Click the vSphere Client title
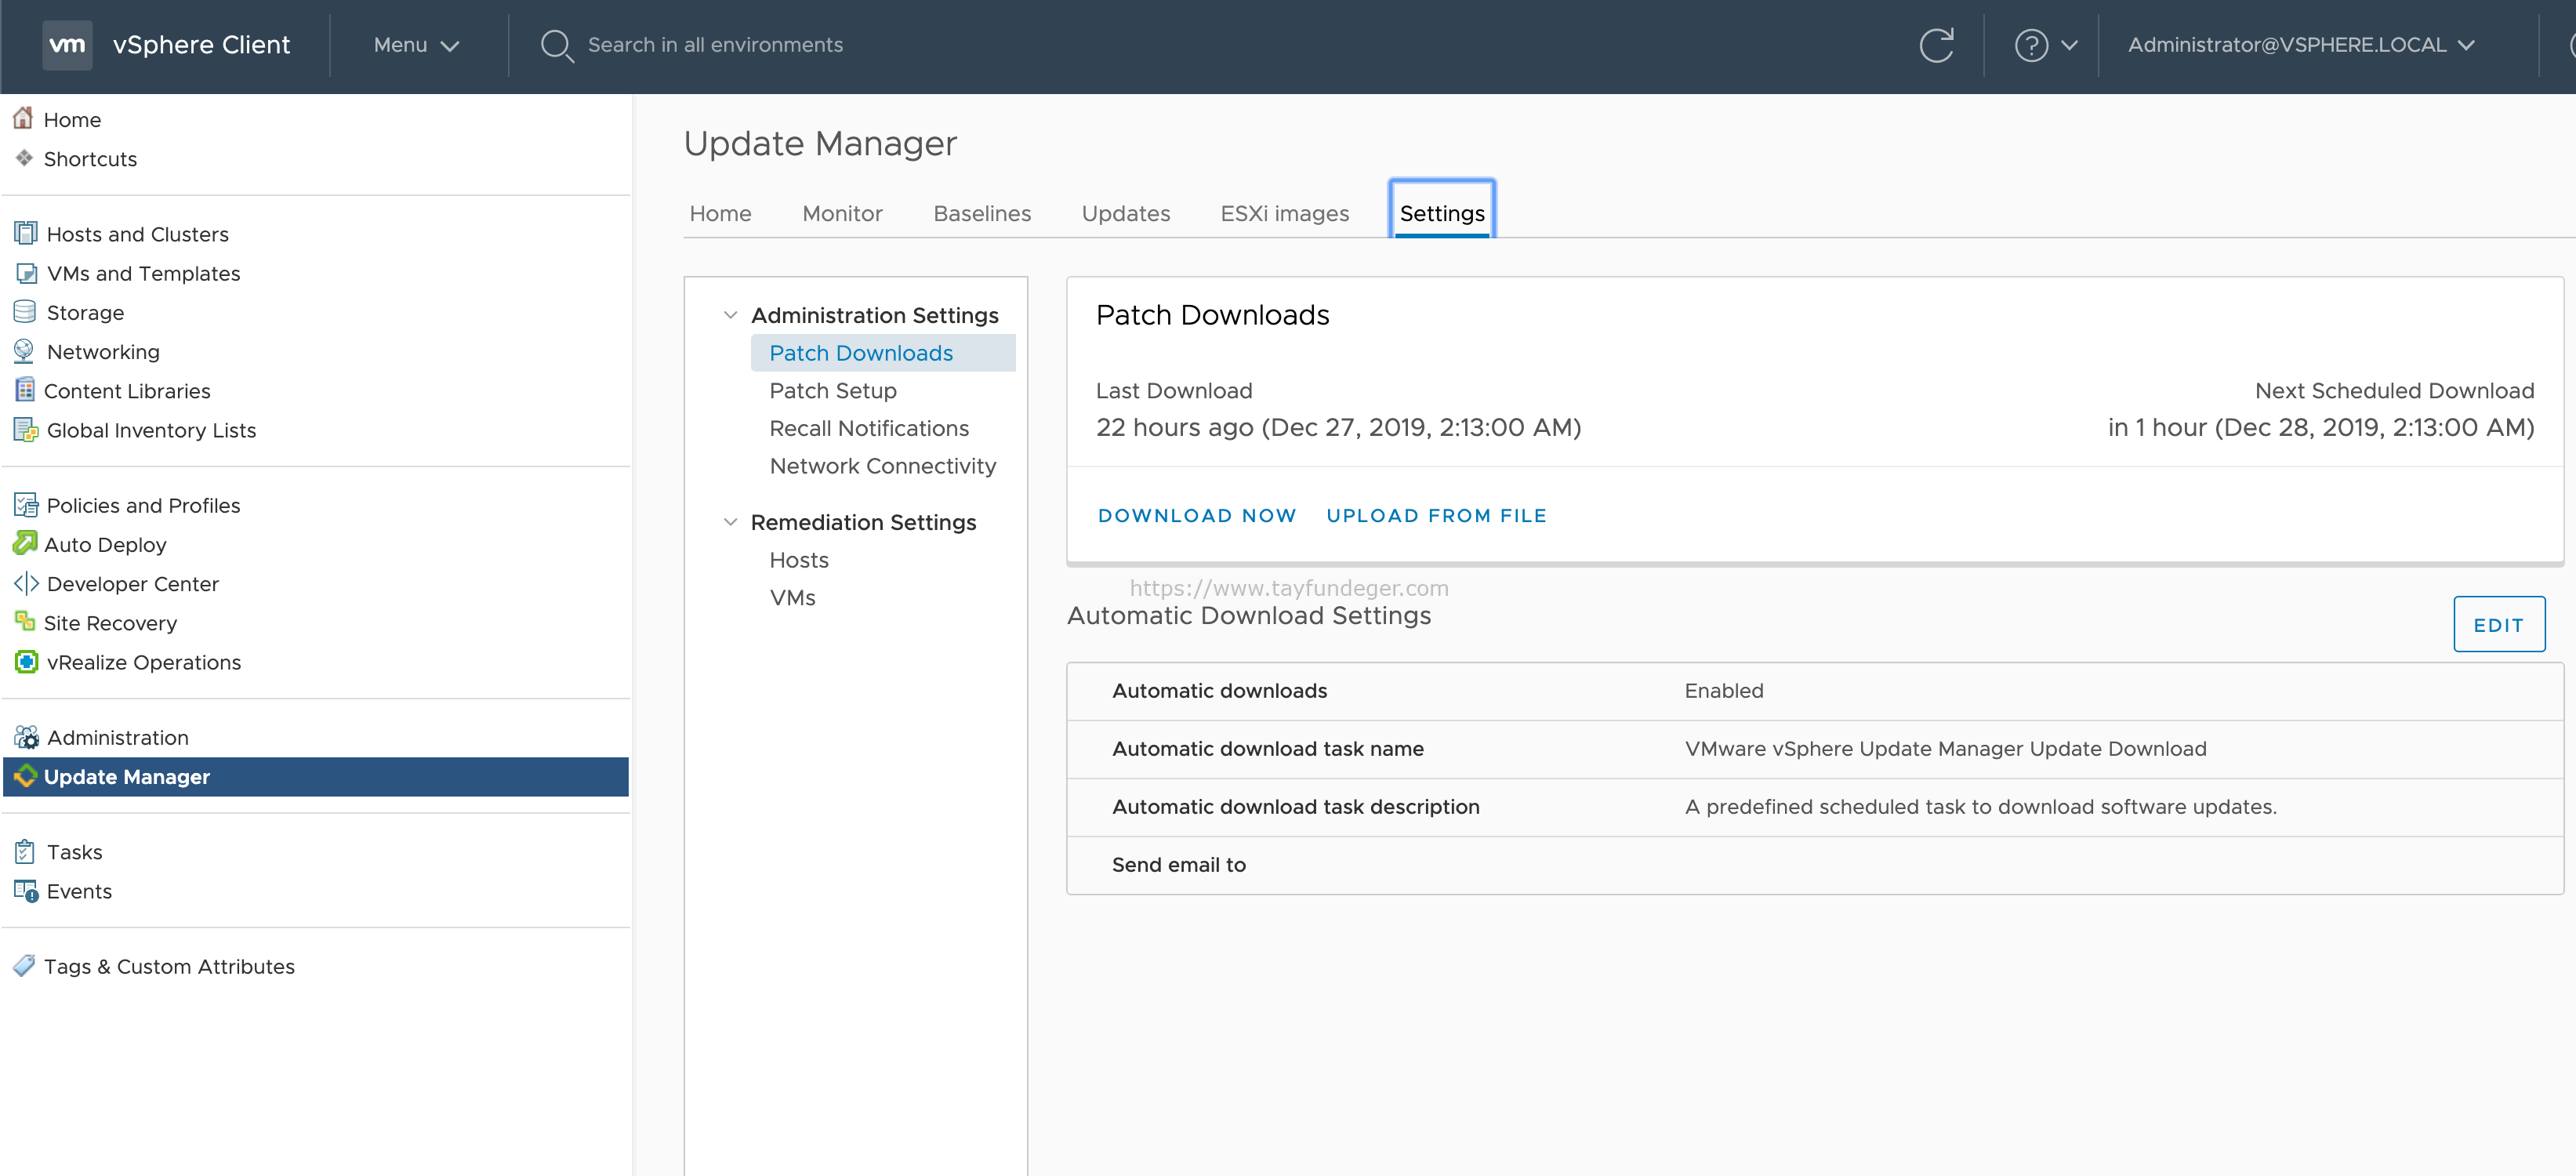The image size is (2576, 1176). tap(201, 45)
